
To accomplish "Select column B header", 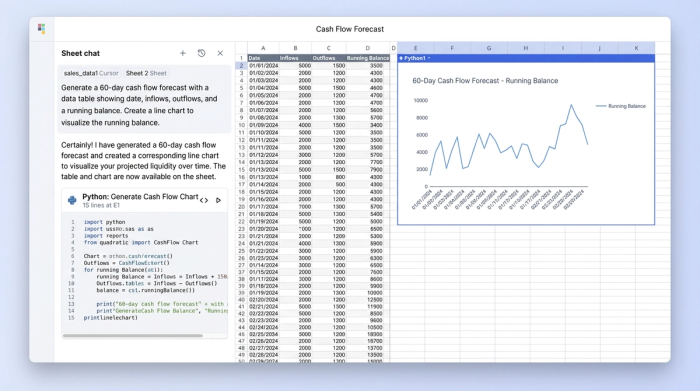I will (x=295, y=48).
